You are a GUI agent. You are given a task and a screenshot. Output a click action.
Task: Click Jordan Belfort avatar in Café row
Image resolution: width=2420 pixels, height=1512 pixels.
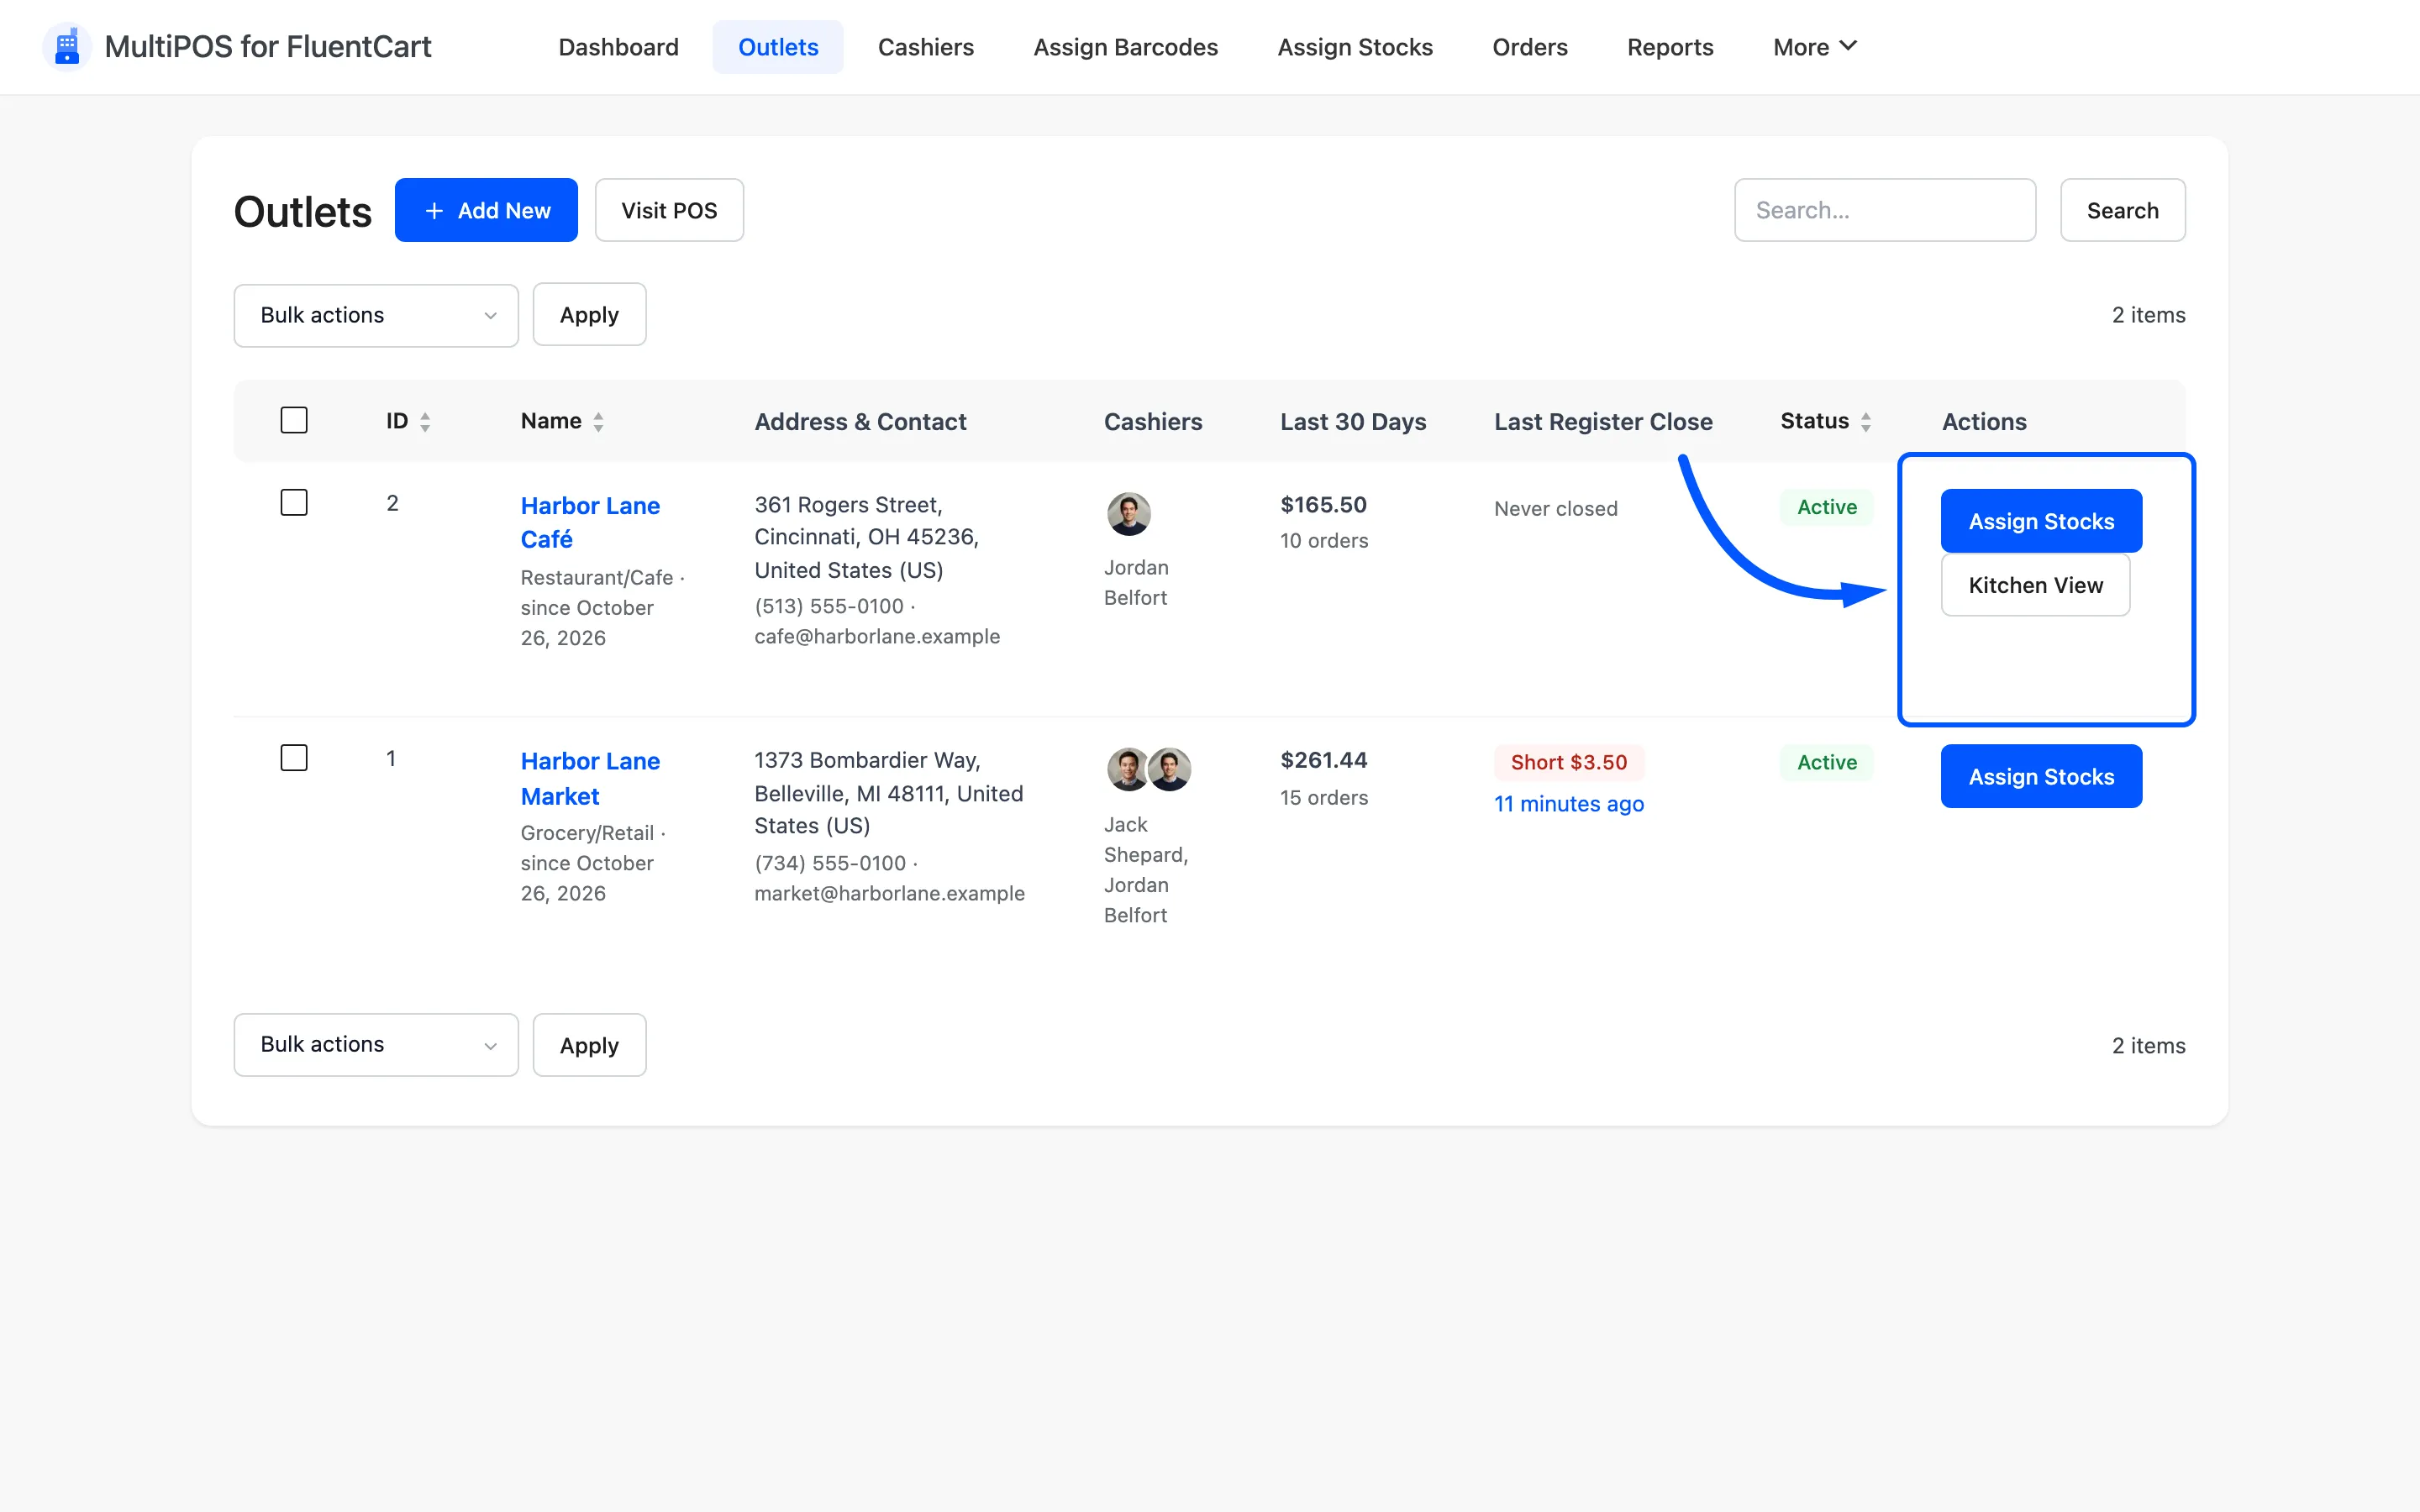(x=1128, y=514)
